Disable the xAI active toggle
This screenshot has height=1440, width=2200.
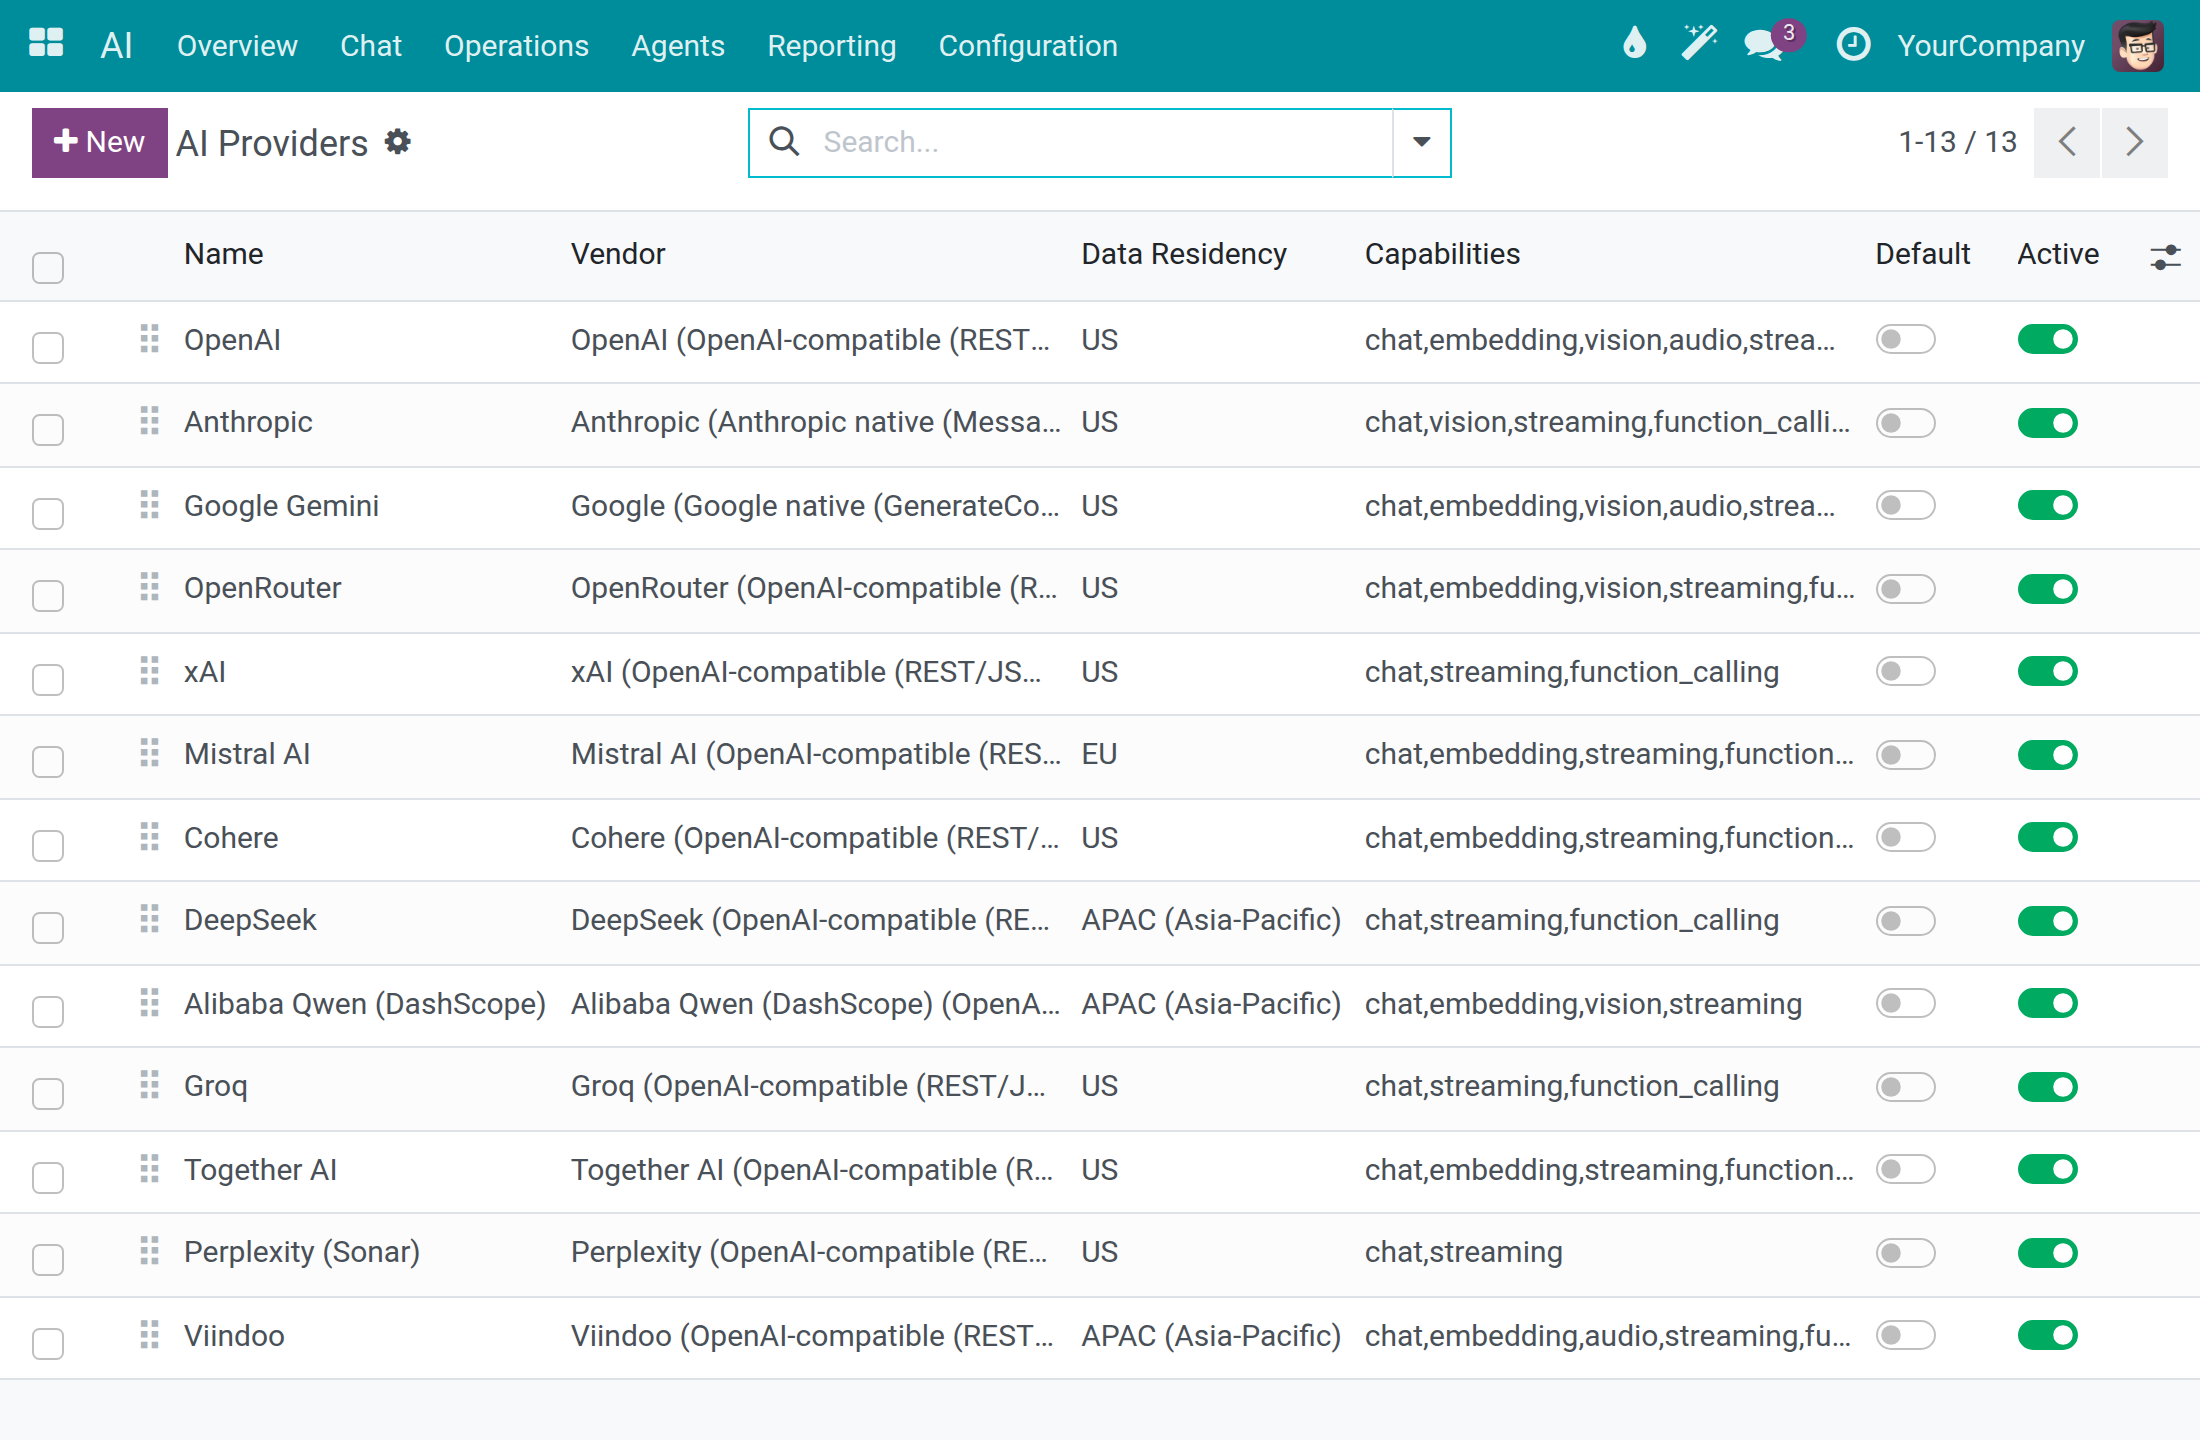(x=2047, y=671)
